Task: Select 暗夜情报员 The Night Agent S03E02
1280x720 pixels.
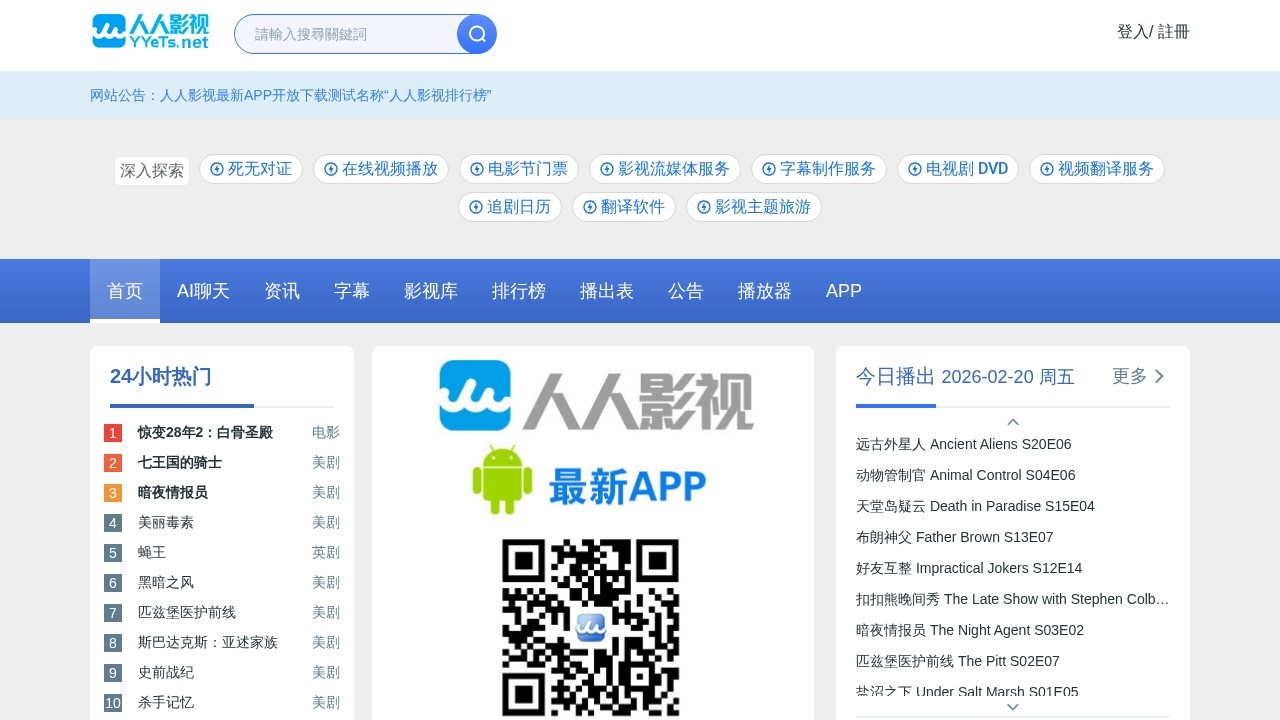Action: coord(969,630)
